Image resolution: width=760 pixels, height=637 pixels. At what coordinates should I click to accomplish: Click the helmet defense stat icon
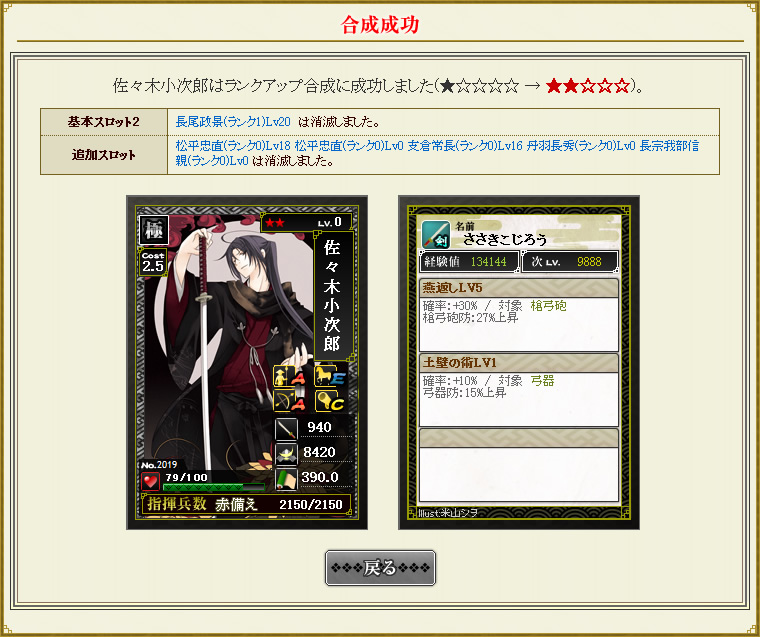[x=286, y=454]
